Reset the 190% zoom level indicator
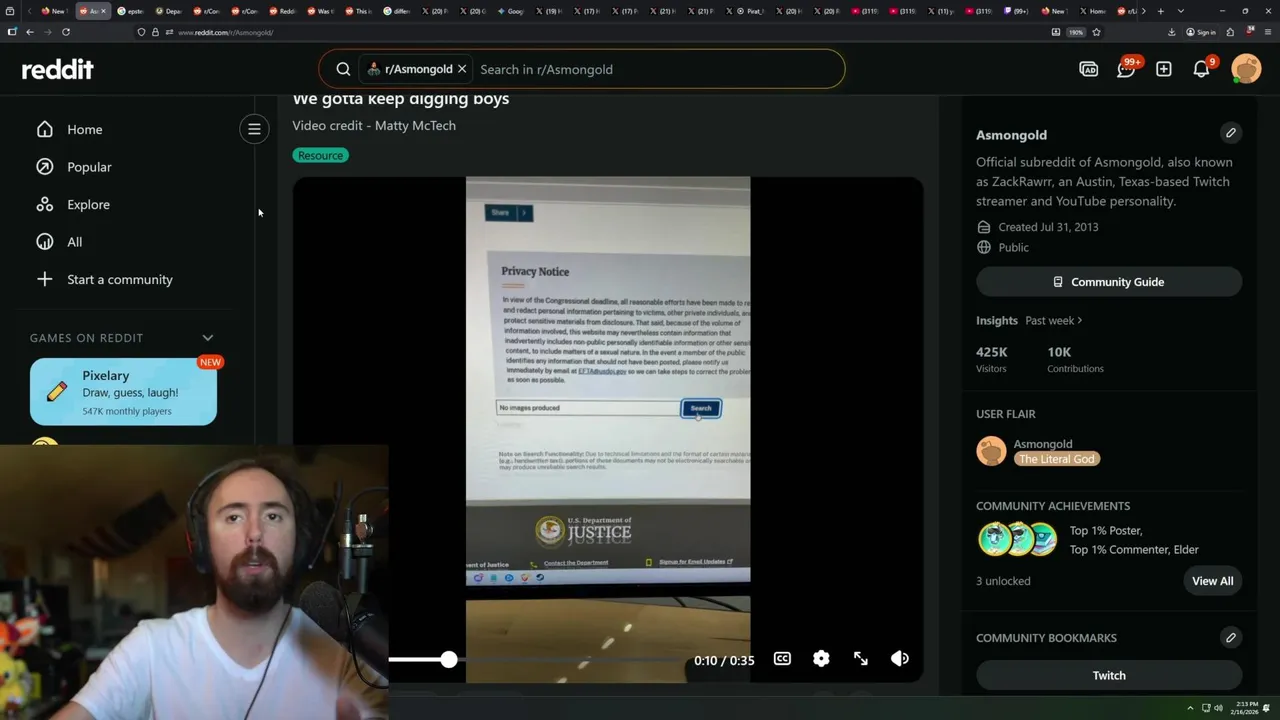This screenshot has width=1280, height=720. pyautogui.click(x=1076, y=32)
